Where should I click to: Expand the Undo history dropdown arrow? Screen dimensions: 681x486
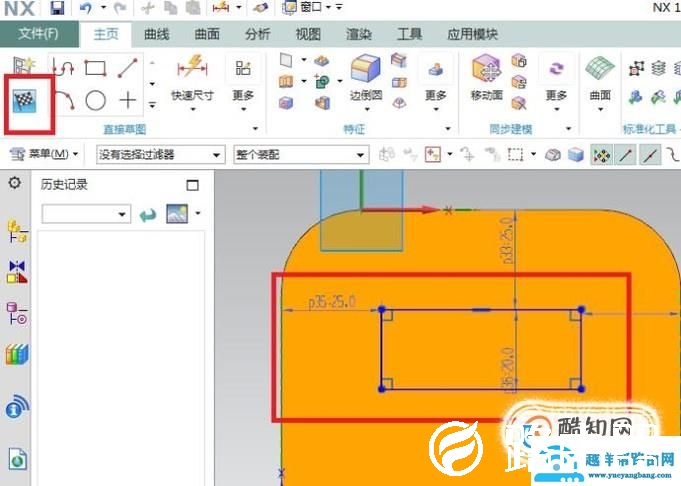103,7
